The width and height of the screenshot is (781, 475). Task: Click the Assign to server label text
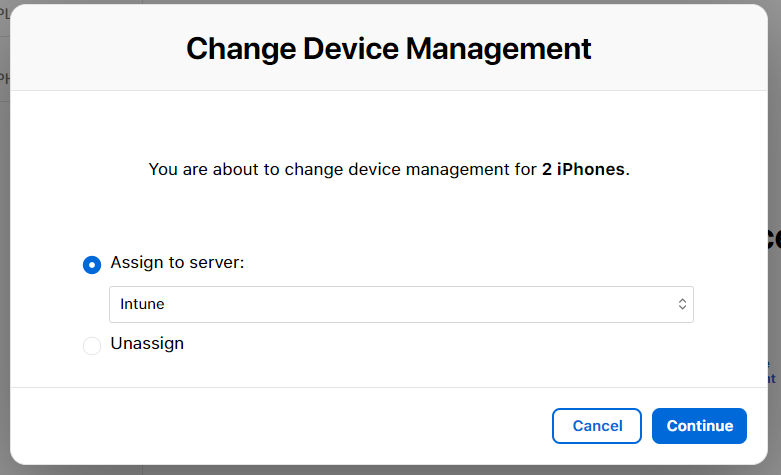tap(177, 262)
